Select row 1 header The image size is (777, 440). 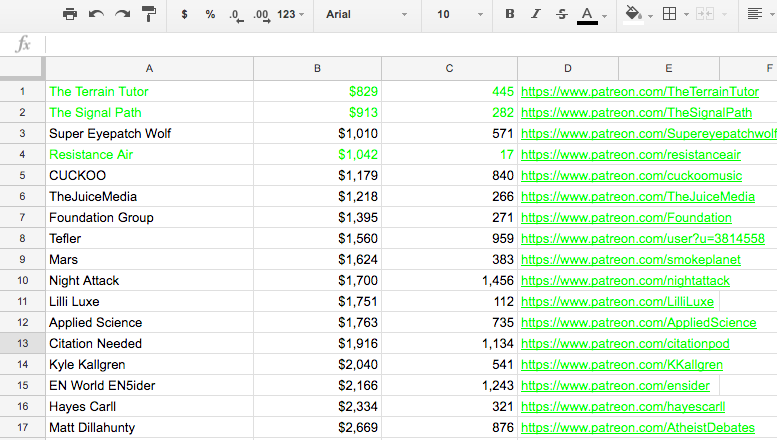click(x=22, y=92)
